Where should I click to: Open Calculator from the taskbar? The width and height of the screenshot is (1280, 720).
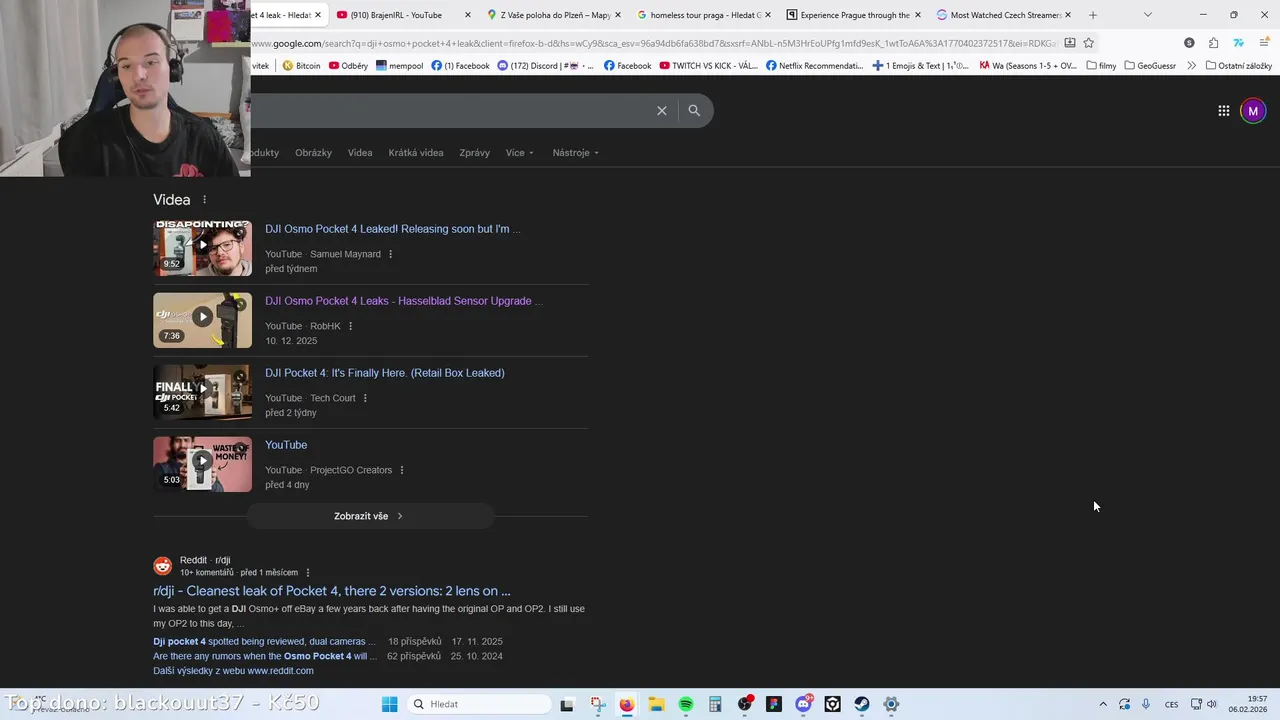click(x=715, y=704)
